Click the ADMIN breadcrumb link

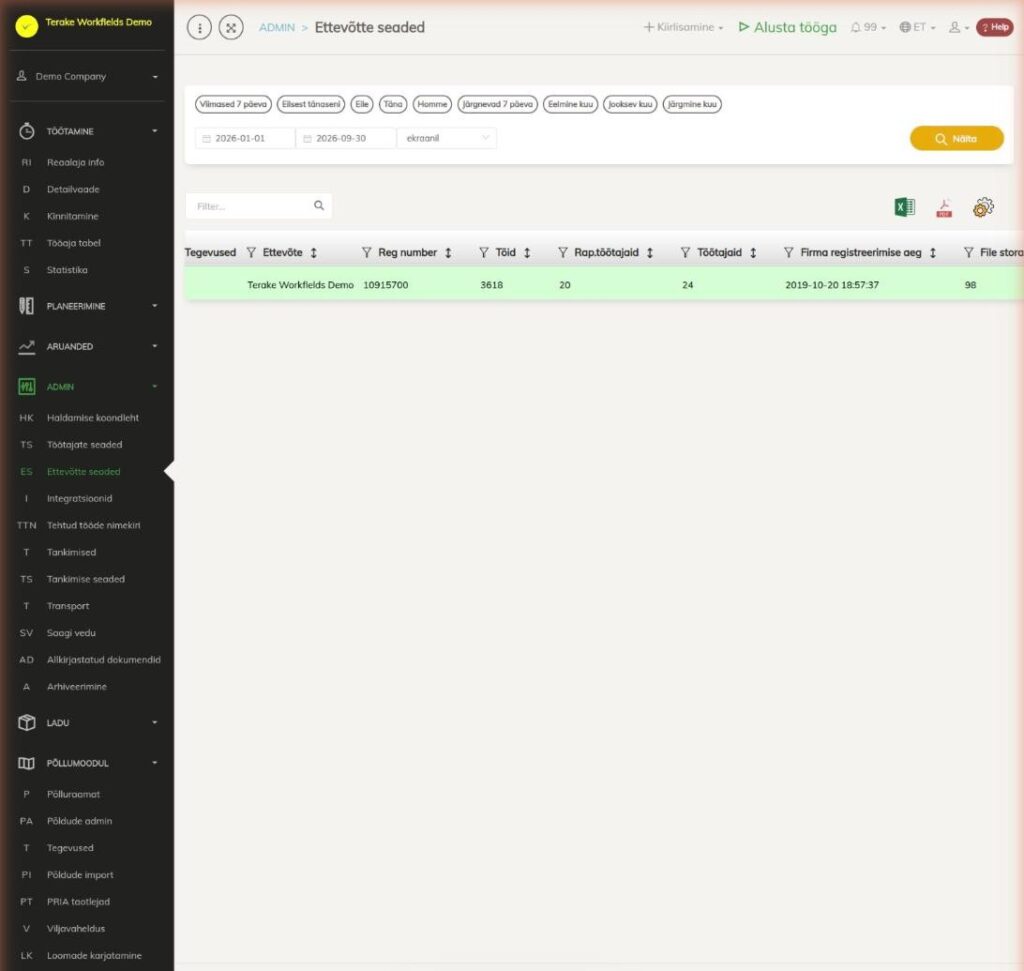click(x=277, y=27)
